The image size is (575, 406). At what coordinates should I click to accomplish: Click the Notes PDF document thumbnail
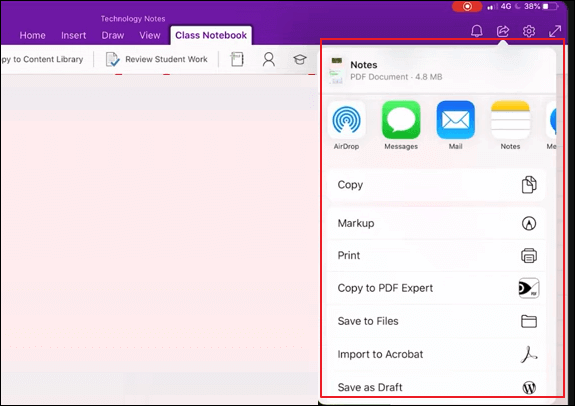click(x=336, y=70)
